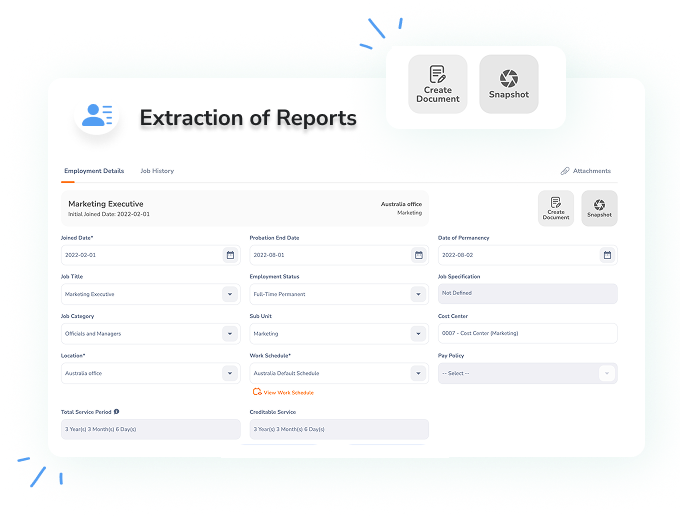680x517 pixels.
Task: Open calendar picker for Joined Date
Action: pos(230,255)
